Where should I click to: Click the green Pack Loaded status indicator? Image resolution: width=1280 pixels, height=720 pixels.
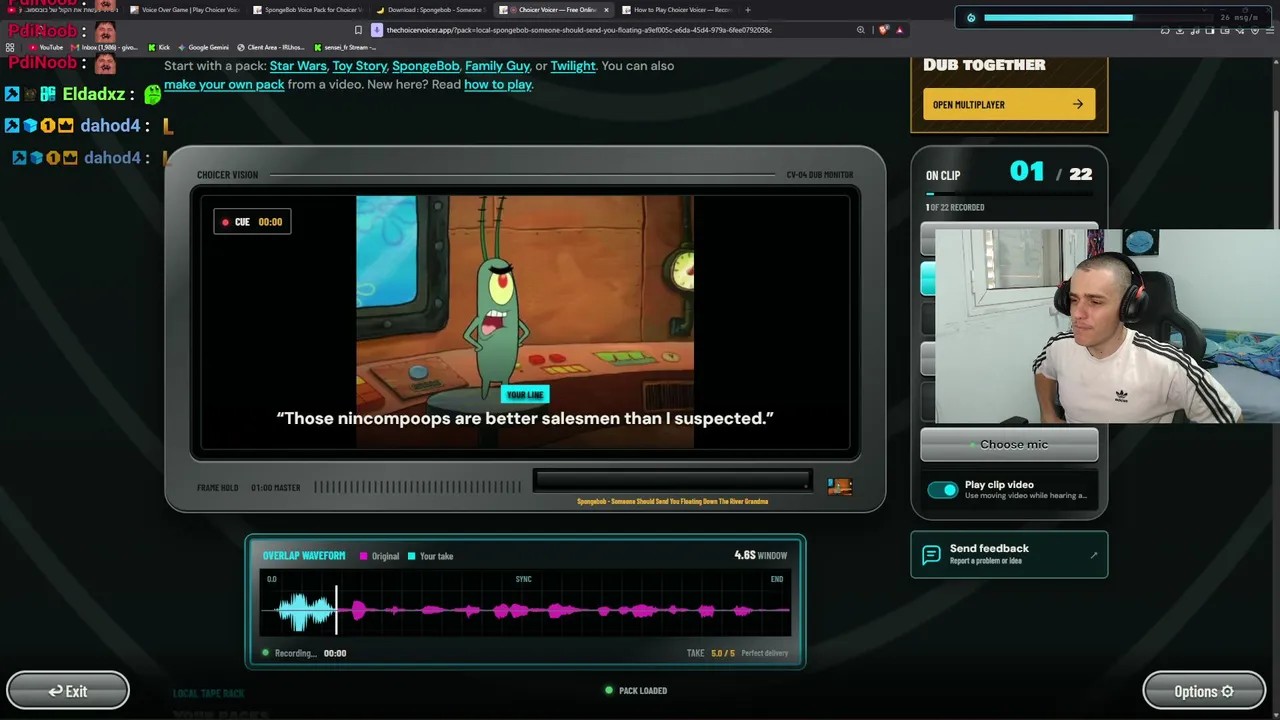[x=609, y=690]
